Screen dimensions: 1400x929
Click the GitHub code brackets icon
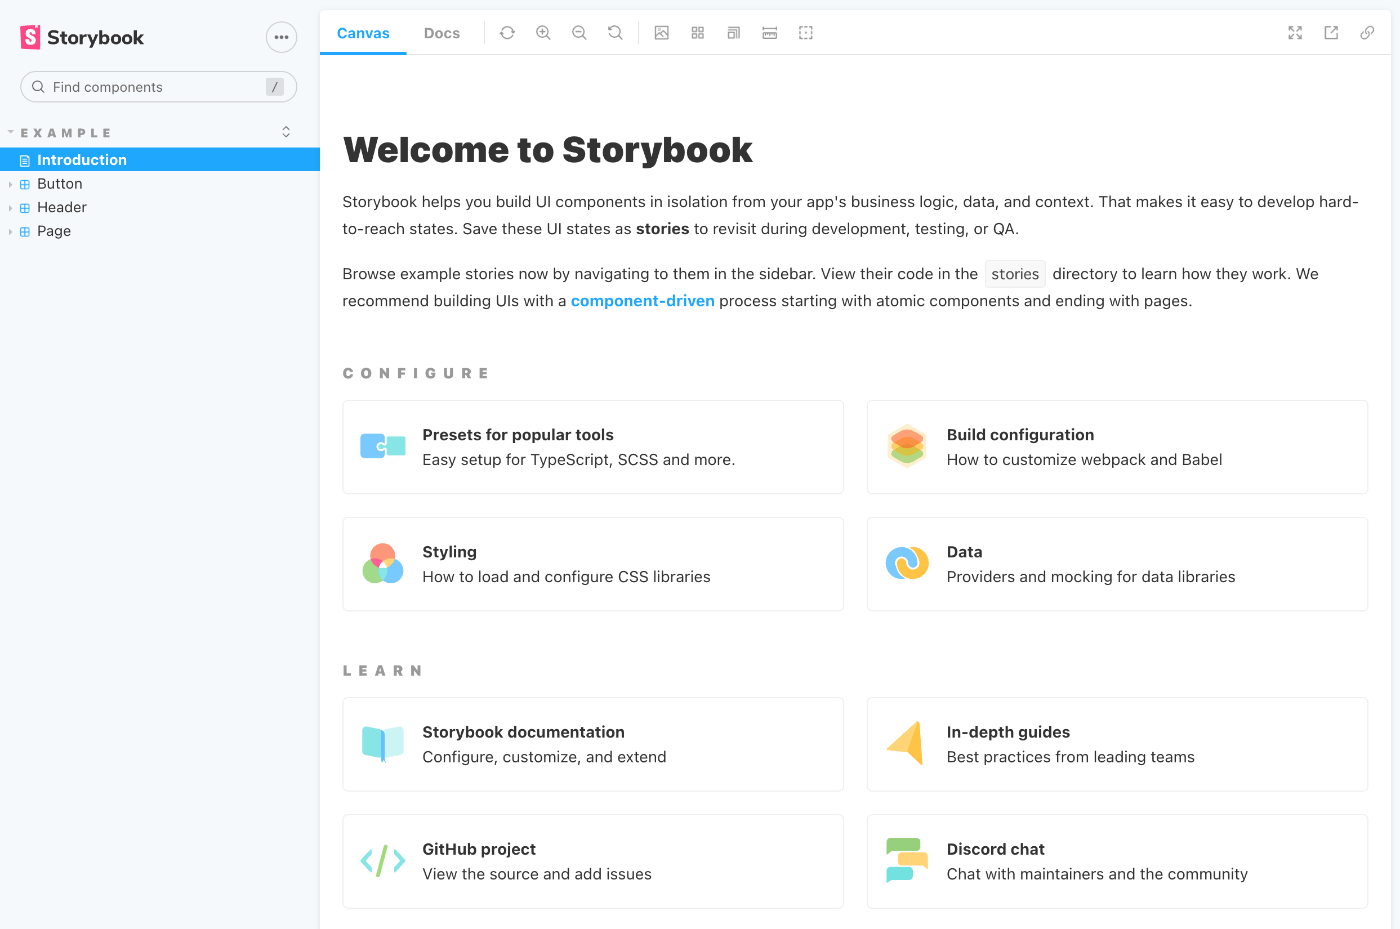coord(383,861)
